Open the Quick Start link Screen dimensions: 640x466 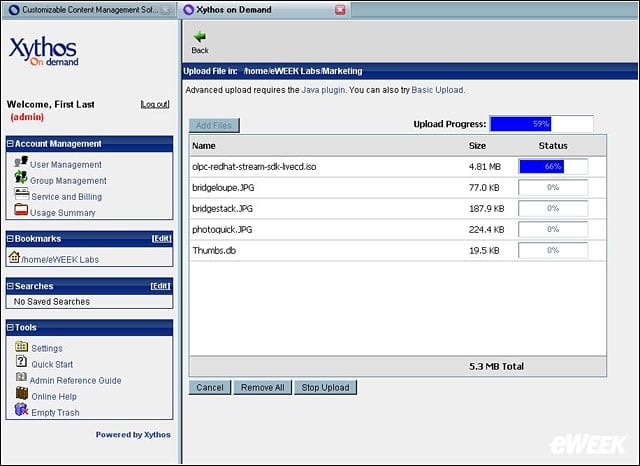(x=52, y=364)
